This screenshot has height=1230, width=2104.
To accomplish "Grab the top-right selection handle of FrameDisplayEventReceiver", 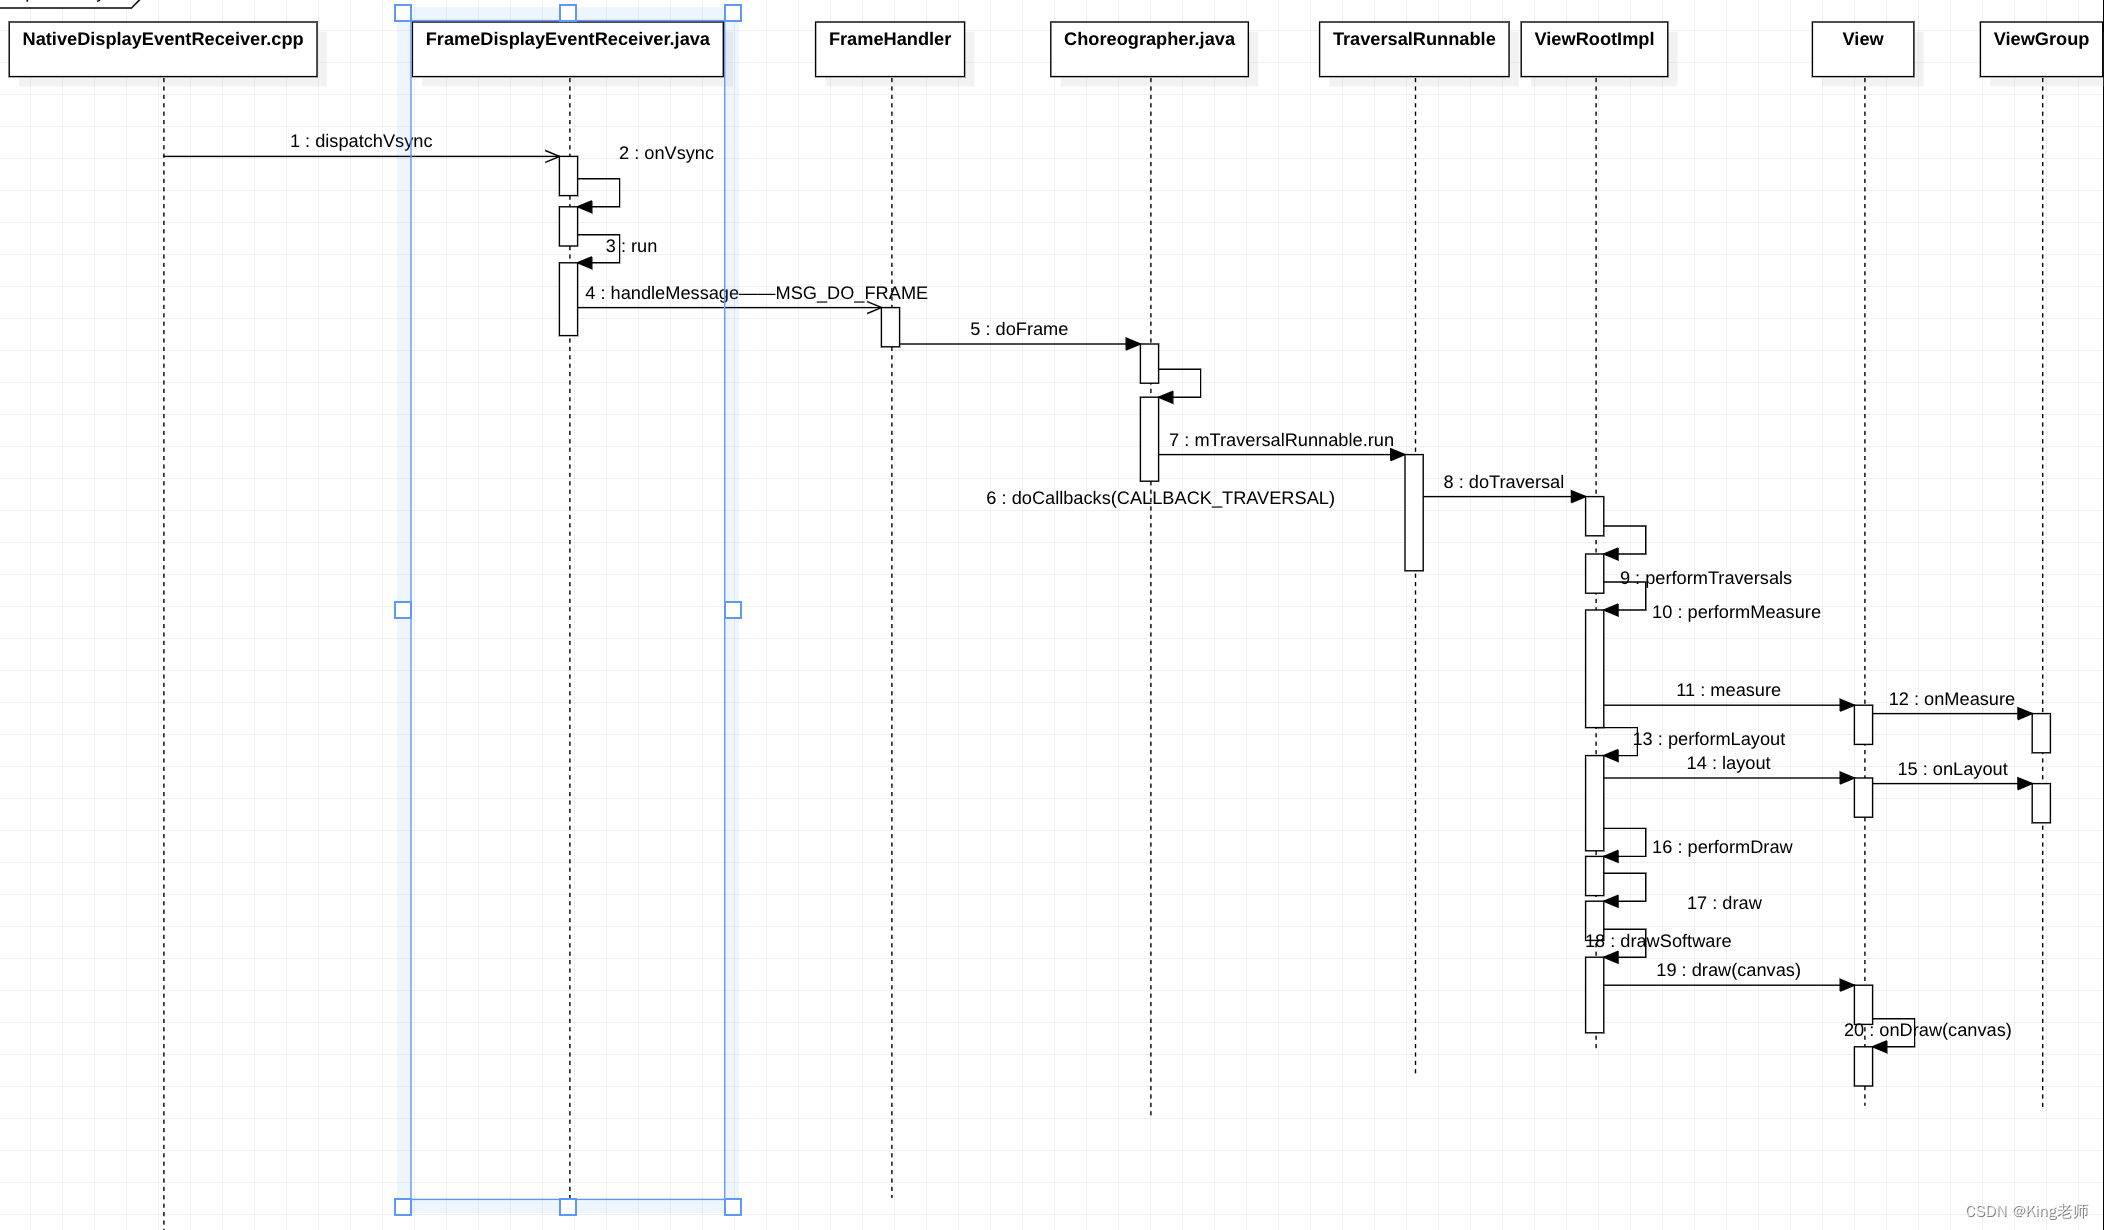I will (733, 13).
